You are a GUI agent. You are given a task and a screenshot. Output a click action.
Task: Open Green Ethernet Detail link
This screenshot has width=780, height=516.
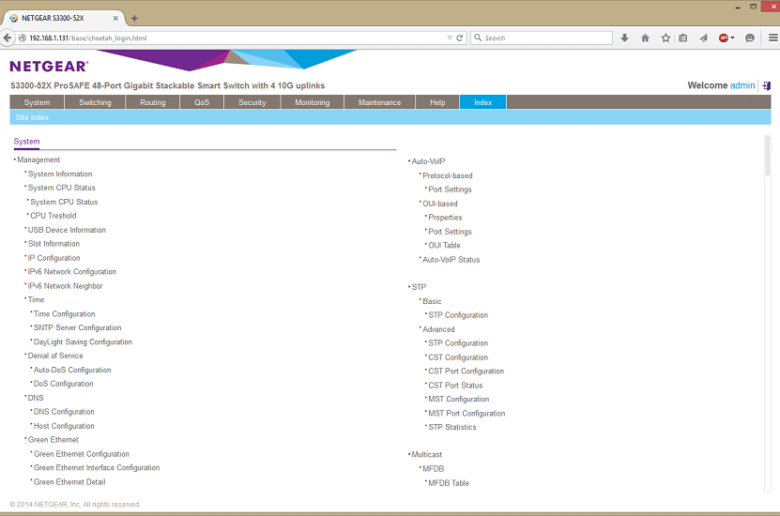70,482
